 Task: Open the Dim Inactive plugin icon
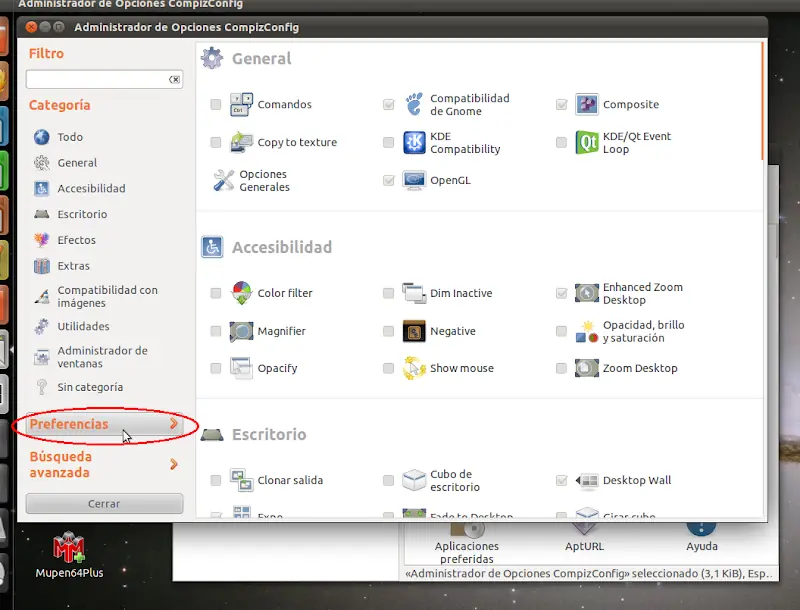click(x=414, y=293)
